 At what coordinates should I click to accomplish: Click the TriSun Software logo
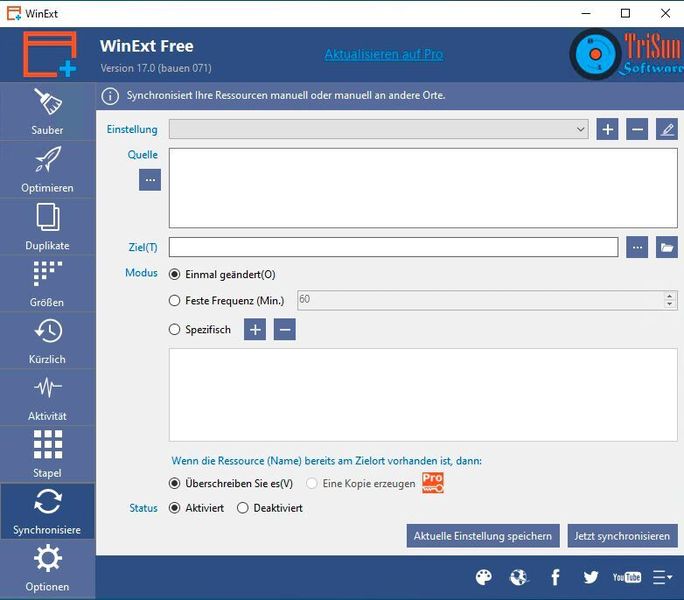pyautogui.click(x=626, y=54)
